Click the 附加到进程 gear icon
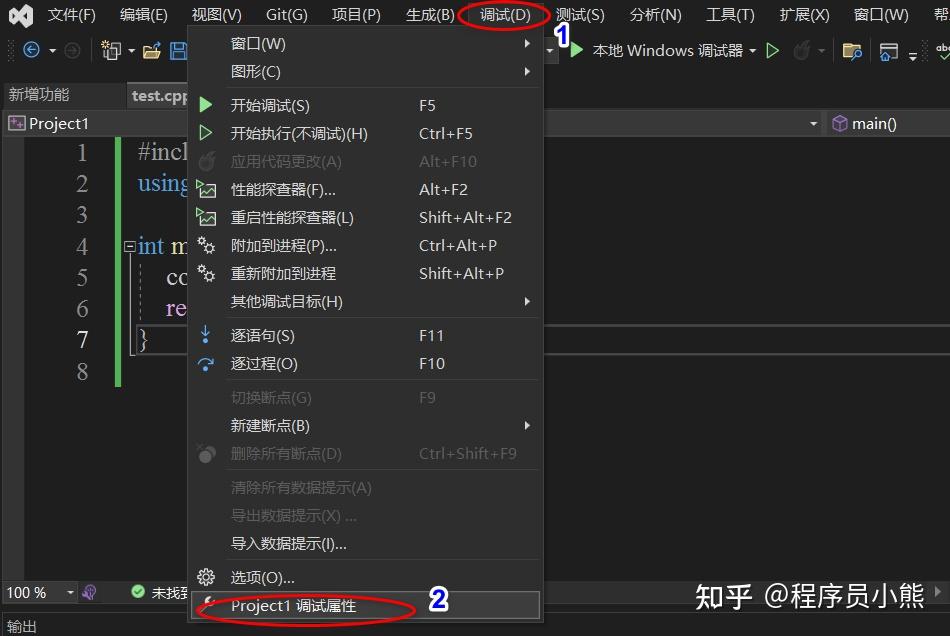Image resolution: width=950 pixels, height=636 pixels. coord(207,245)
